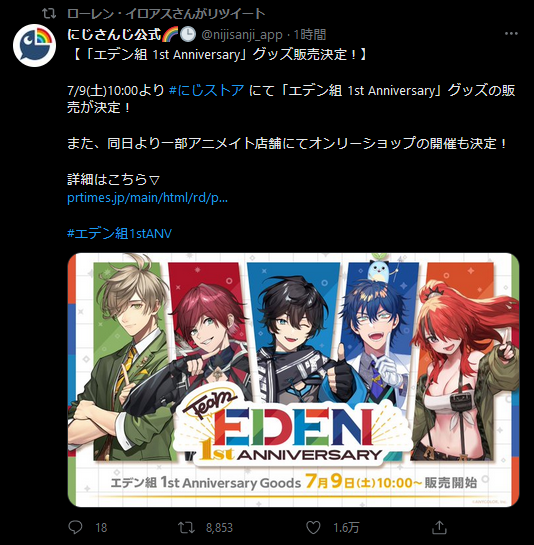
Task: Follow the prtimes.jp press release link
Action: click(147, 198)
